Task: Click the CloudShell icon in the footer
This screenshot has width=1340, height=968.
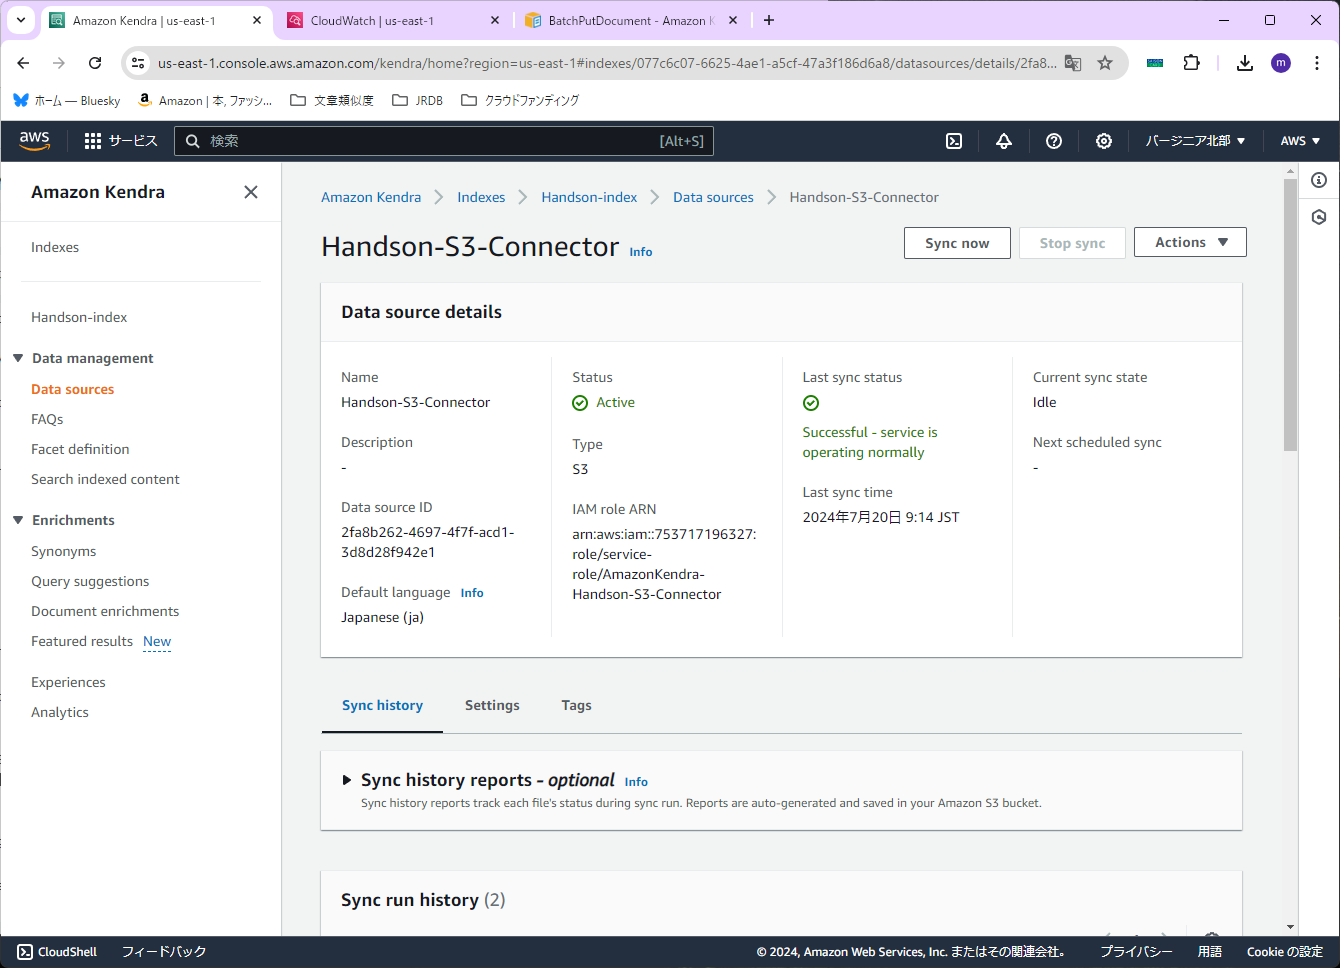Action: 25,952
